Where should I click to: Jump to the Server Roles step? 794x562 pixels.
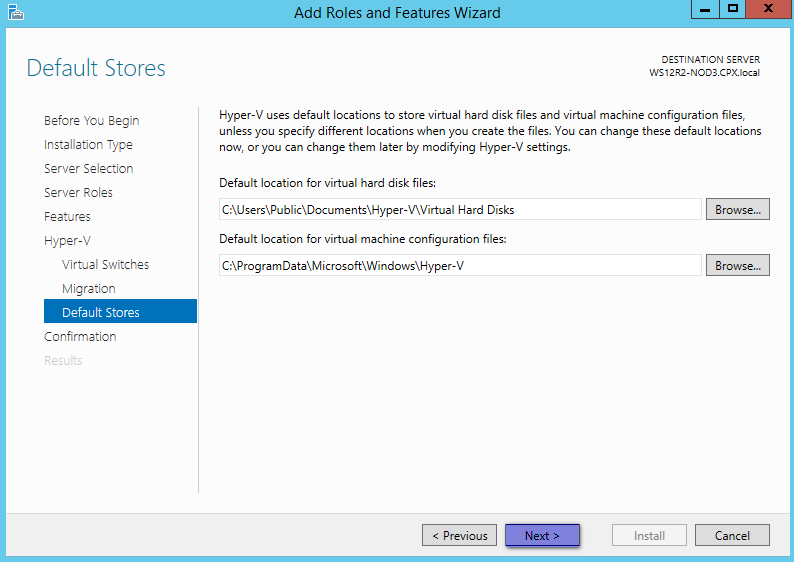[x=78, y=192]
